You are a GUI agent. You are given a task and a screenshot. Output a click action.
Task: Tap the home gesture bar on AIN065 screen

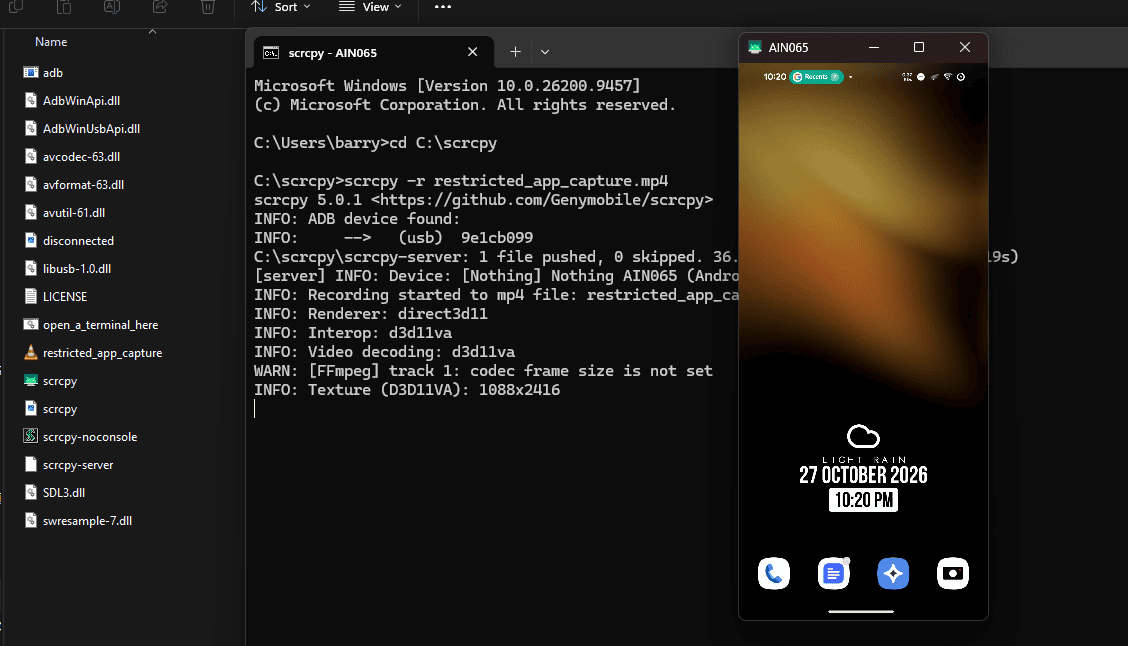[x=861, y=611]
